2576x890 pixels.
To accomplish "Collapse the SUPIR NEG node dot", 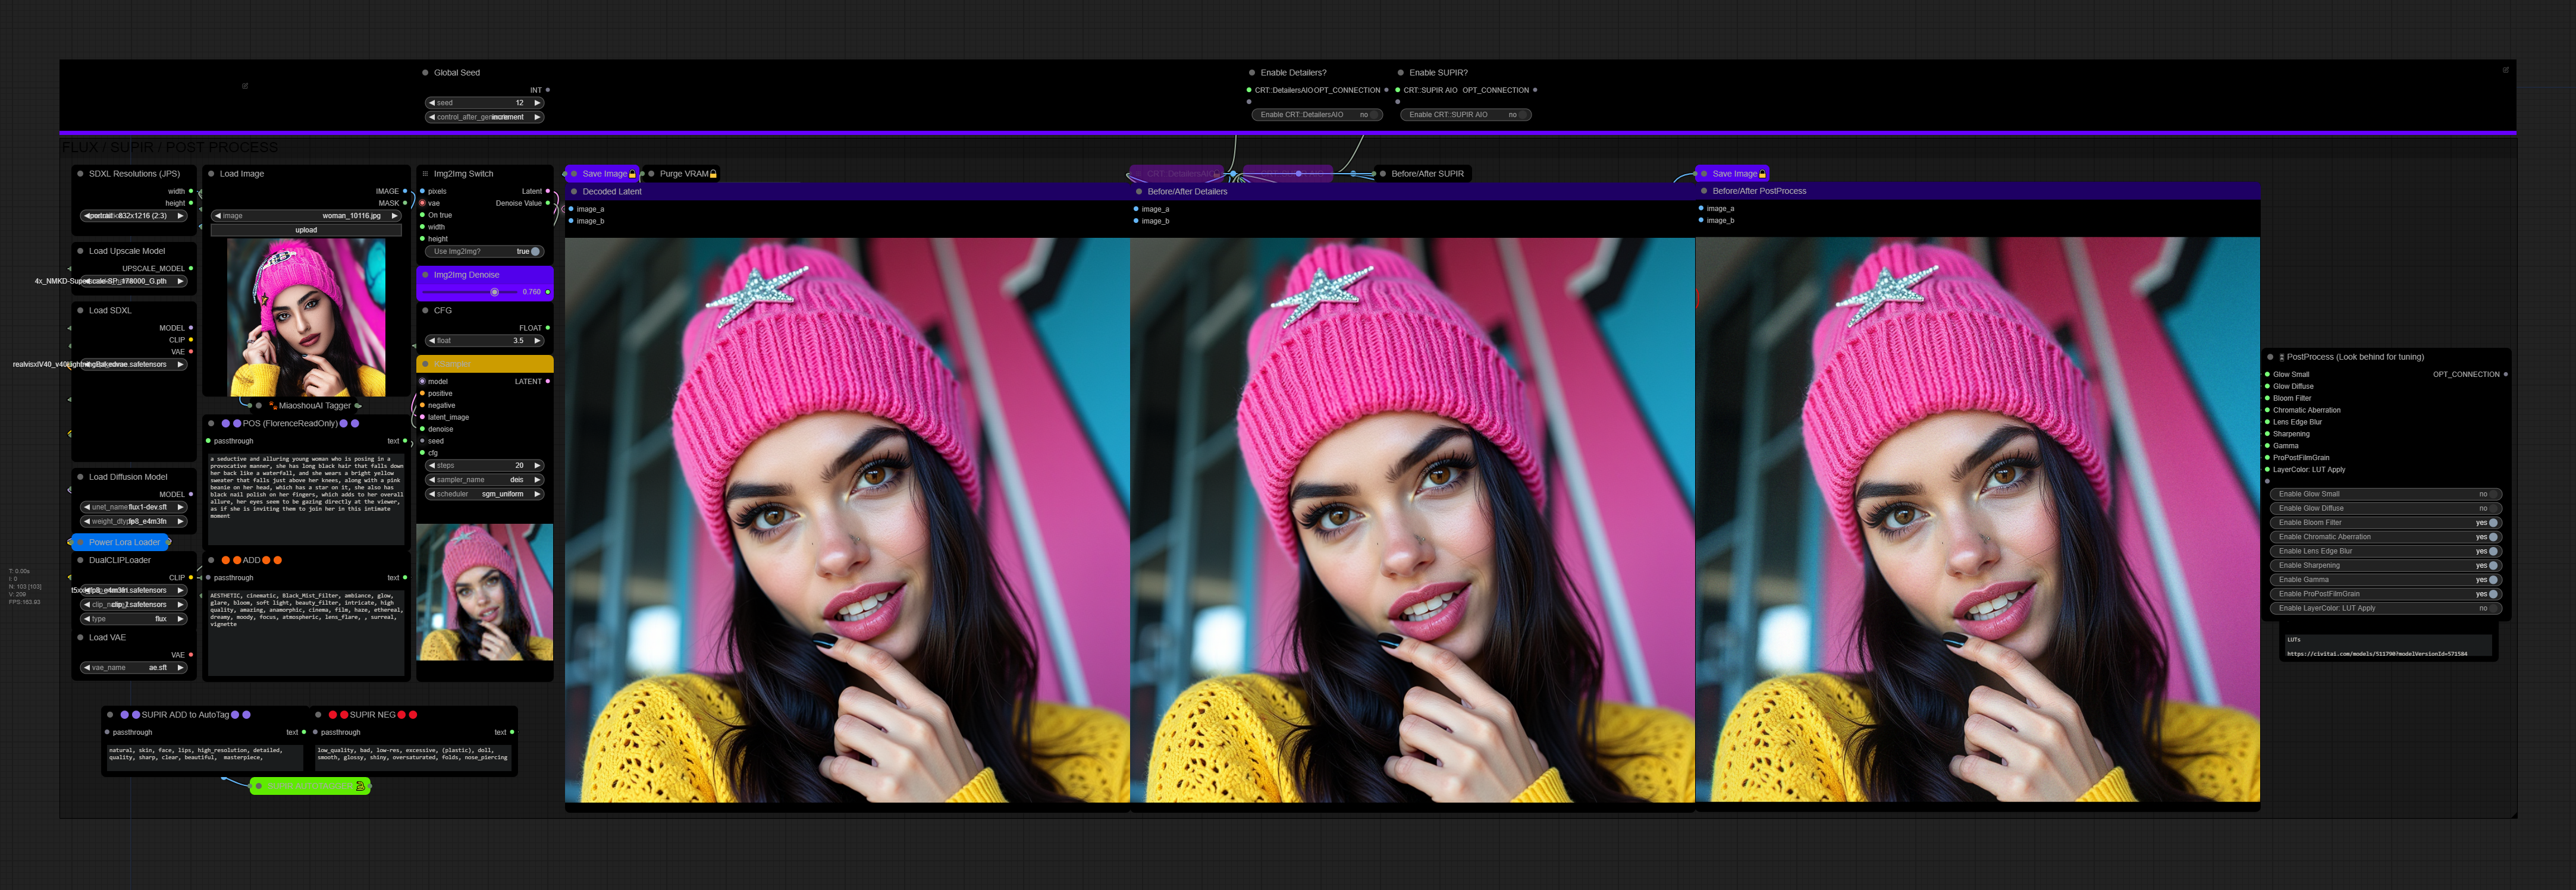I will point(318,715).
